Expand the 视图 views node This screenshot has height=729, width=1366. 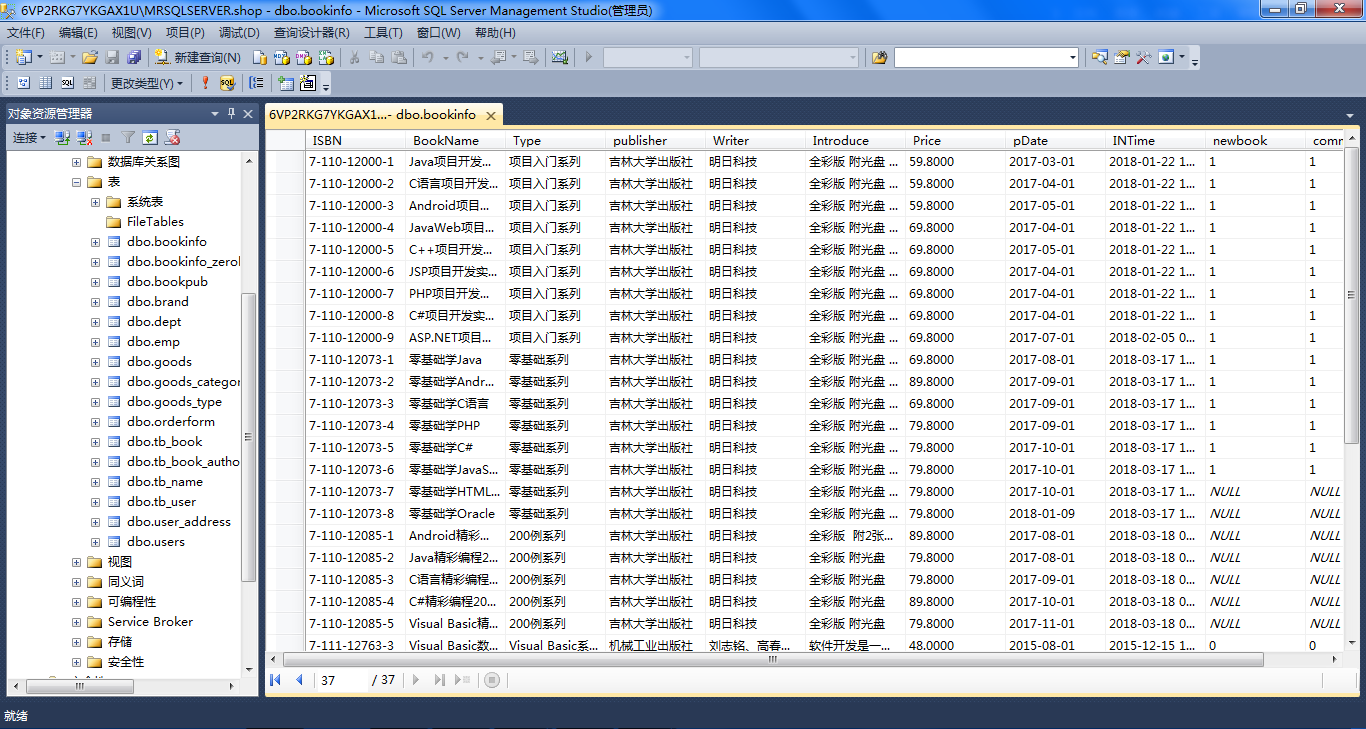pyautogui.click(x=76, y=562)
